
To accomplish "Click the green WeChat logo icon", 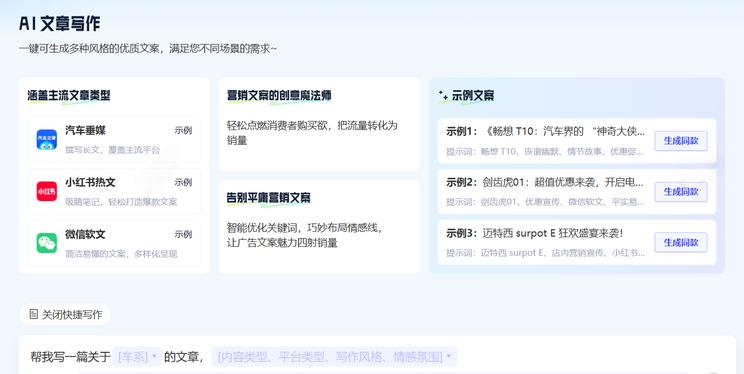I will click(46, 243).
